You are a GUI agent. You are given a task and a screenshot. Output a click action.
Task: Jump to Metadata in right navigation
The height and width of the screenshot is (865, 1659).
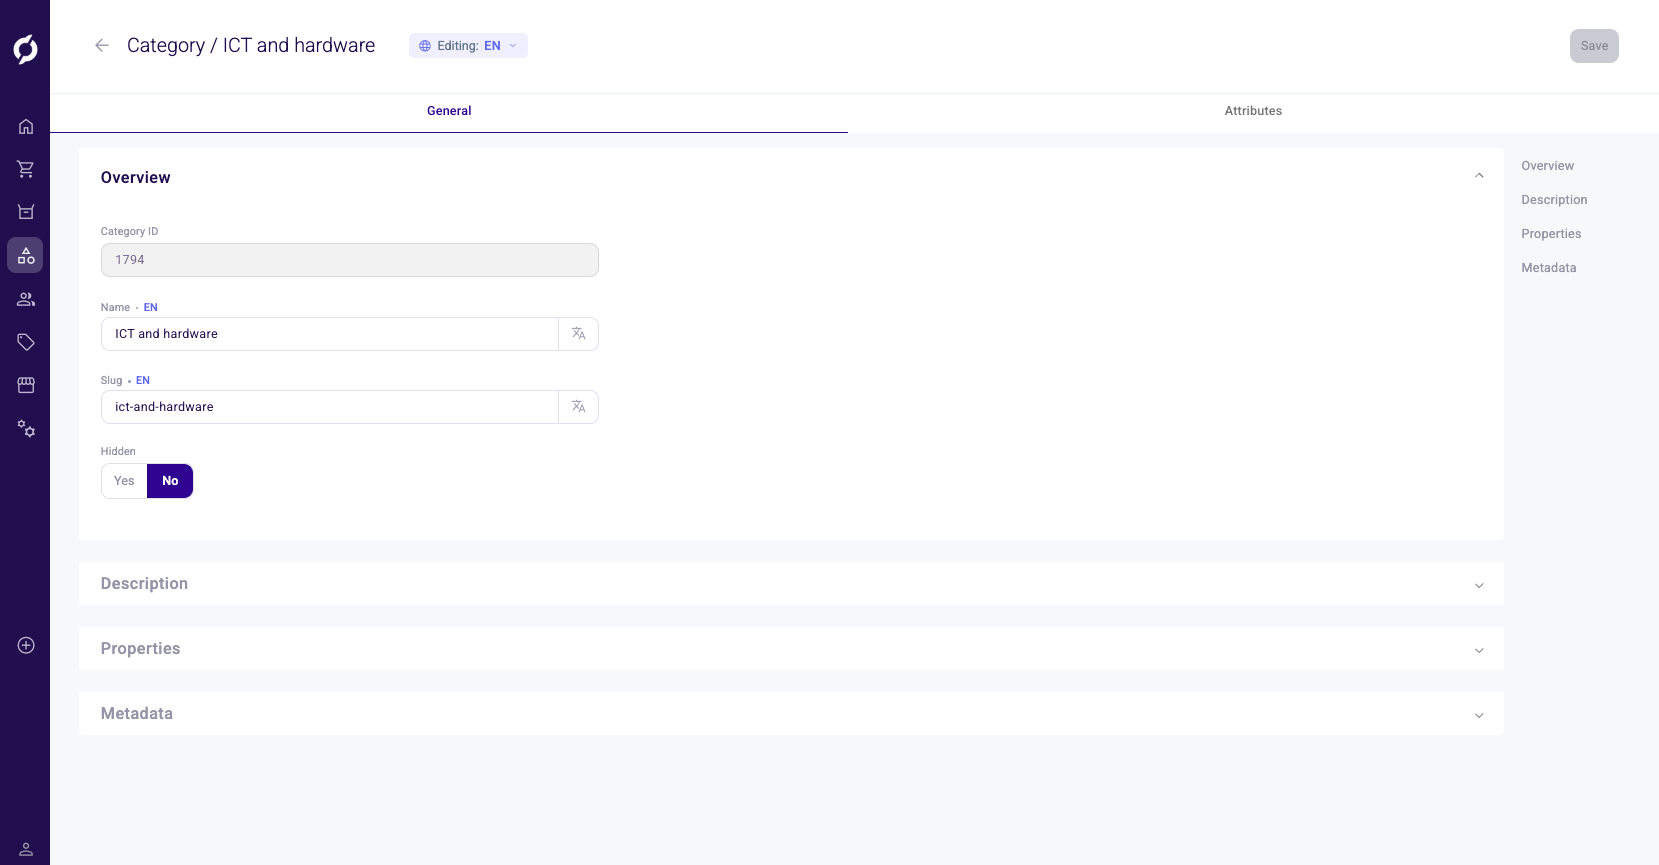tap(1548, 268)
